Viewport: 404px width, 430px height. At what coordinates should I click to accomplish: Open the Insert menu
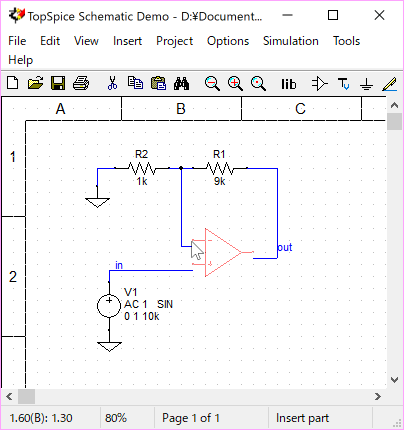point(127,41)
